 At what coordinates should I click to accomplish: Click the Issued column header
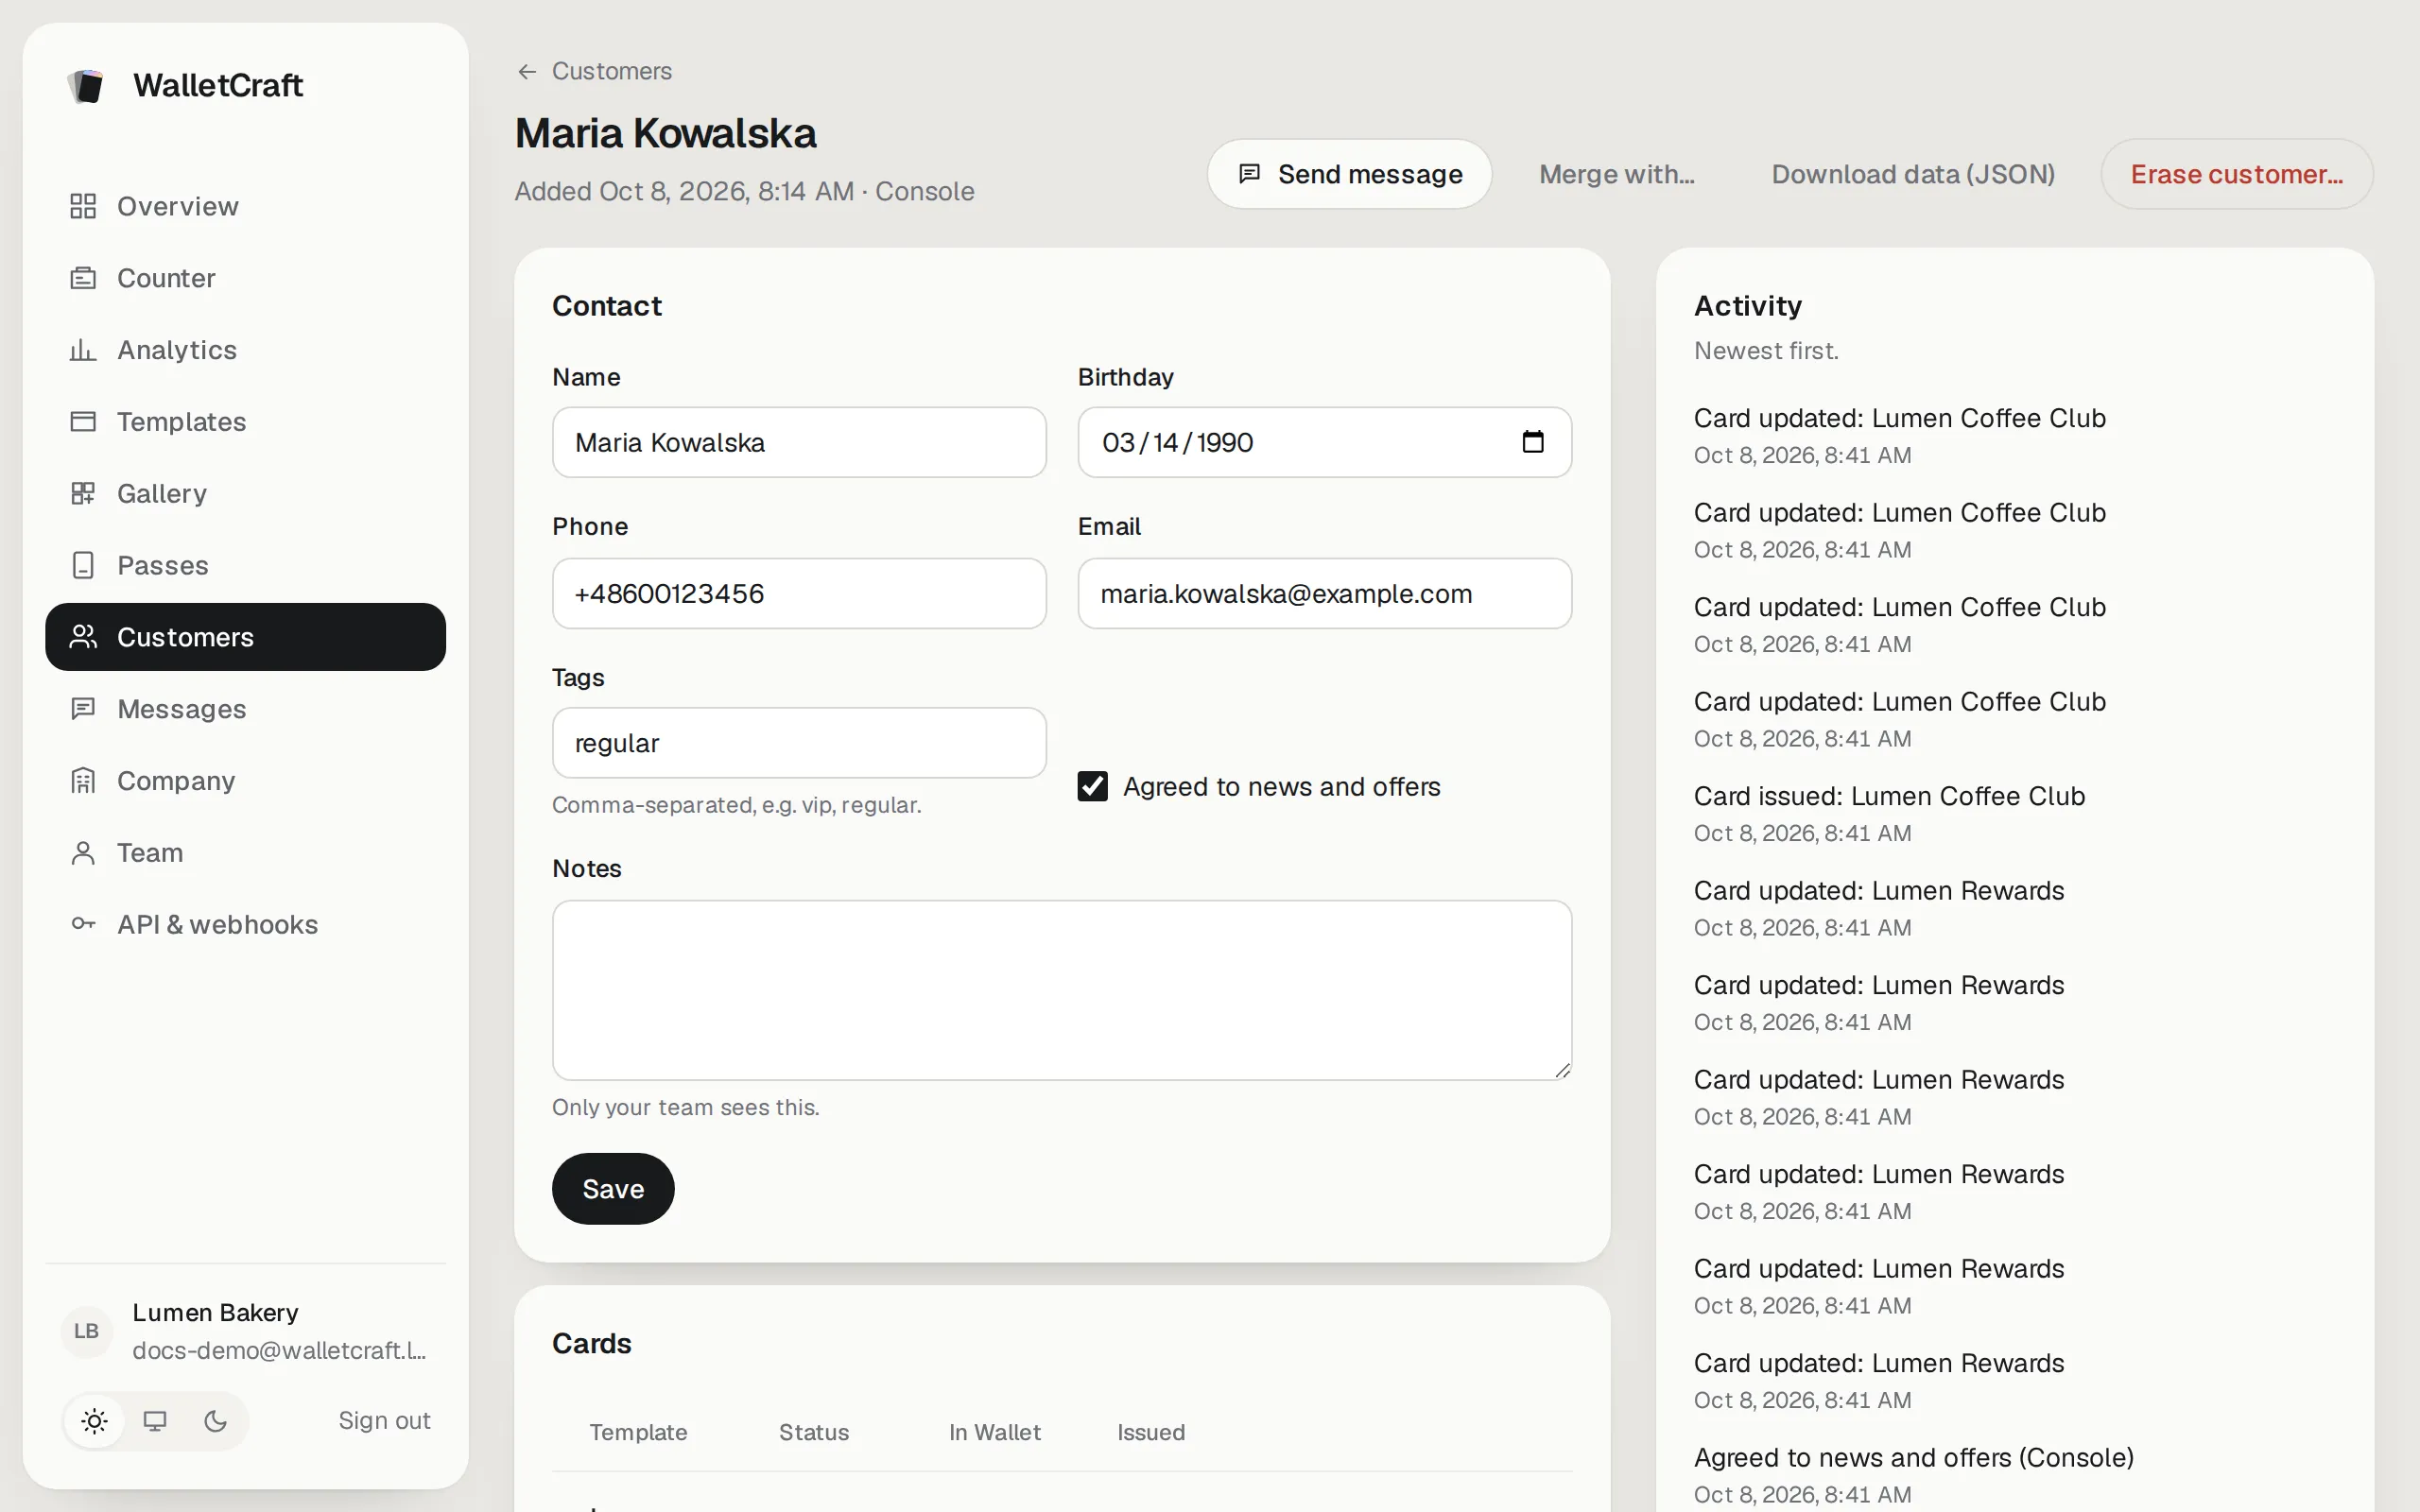[x=1151, y=1433]
